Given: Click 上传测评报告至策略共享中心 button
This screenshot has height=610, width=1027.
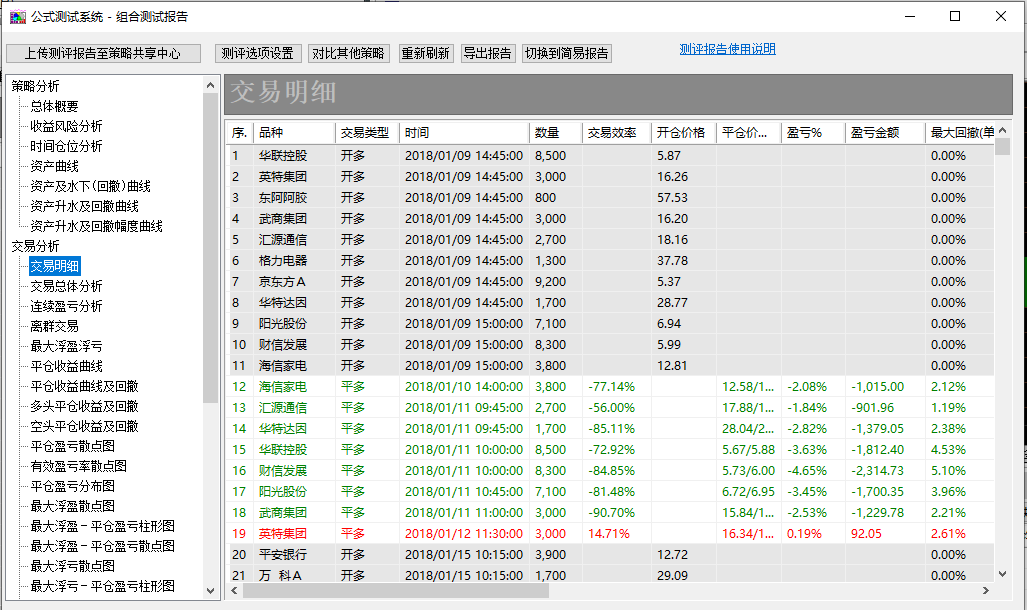Looking at the screenshot, I should click(103, 53).
